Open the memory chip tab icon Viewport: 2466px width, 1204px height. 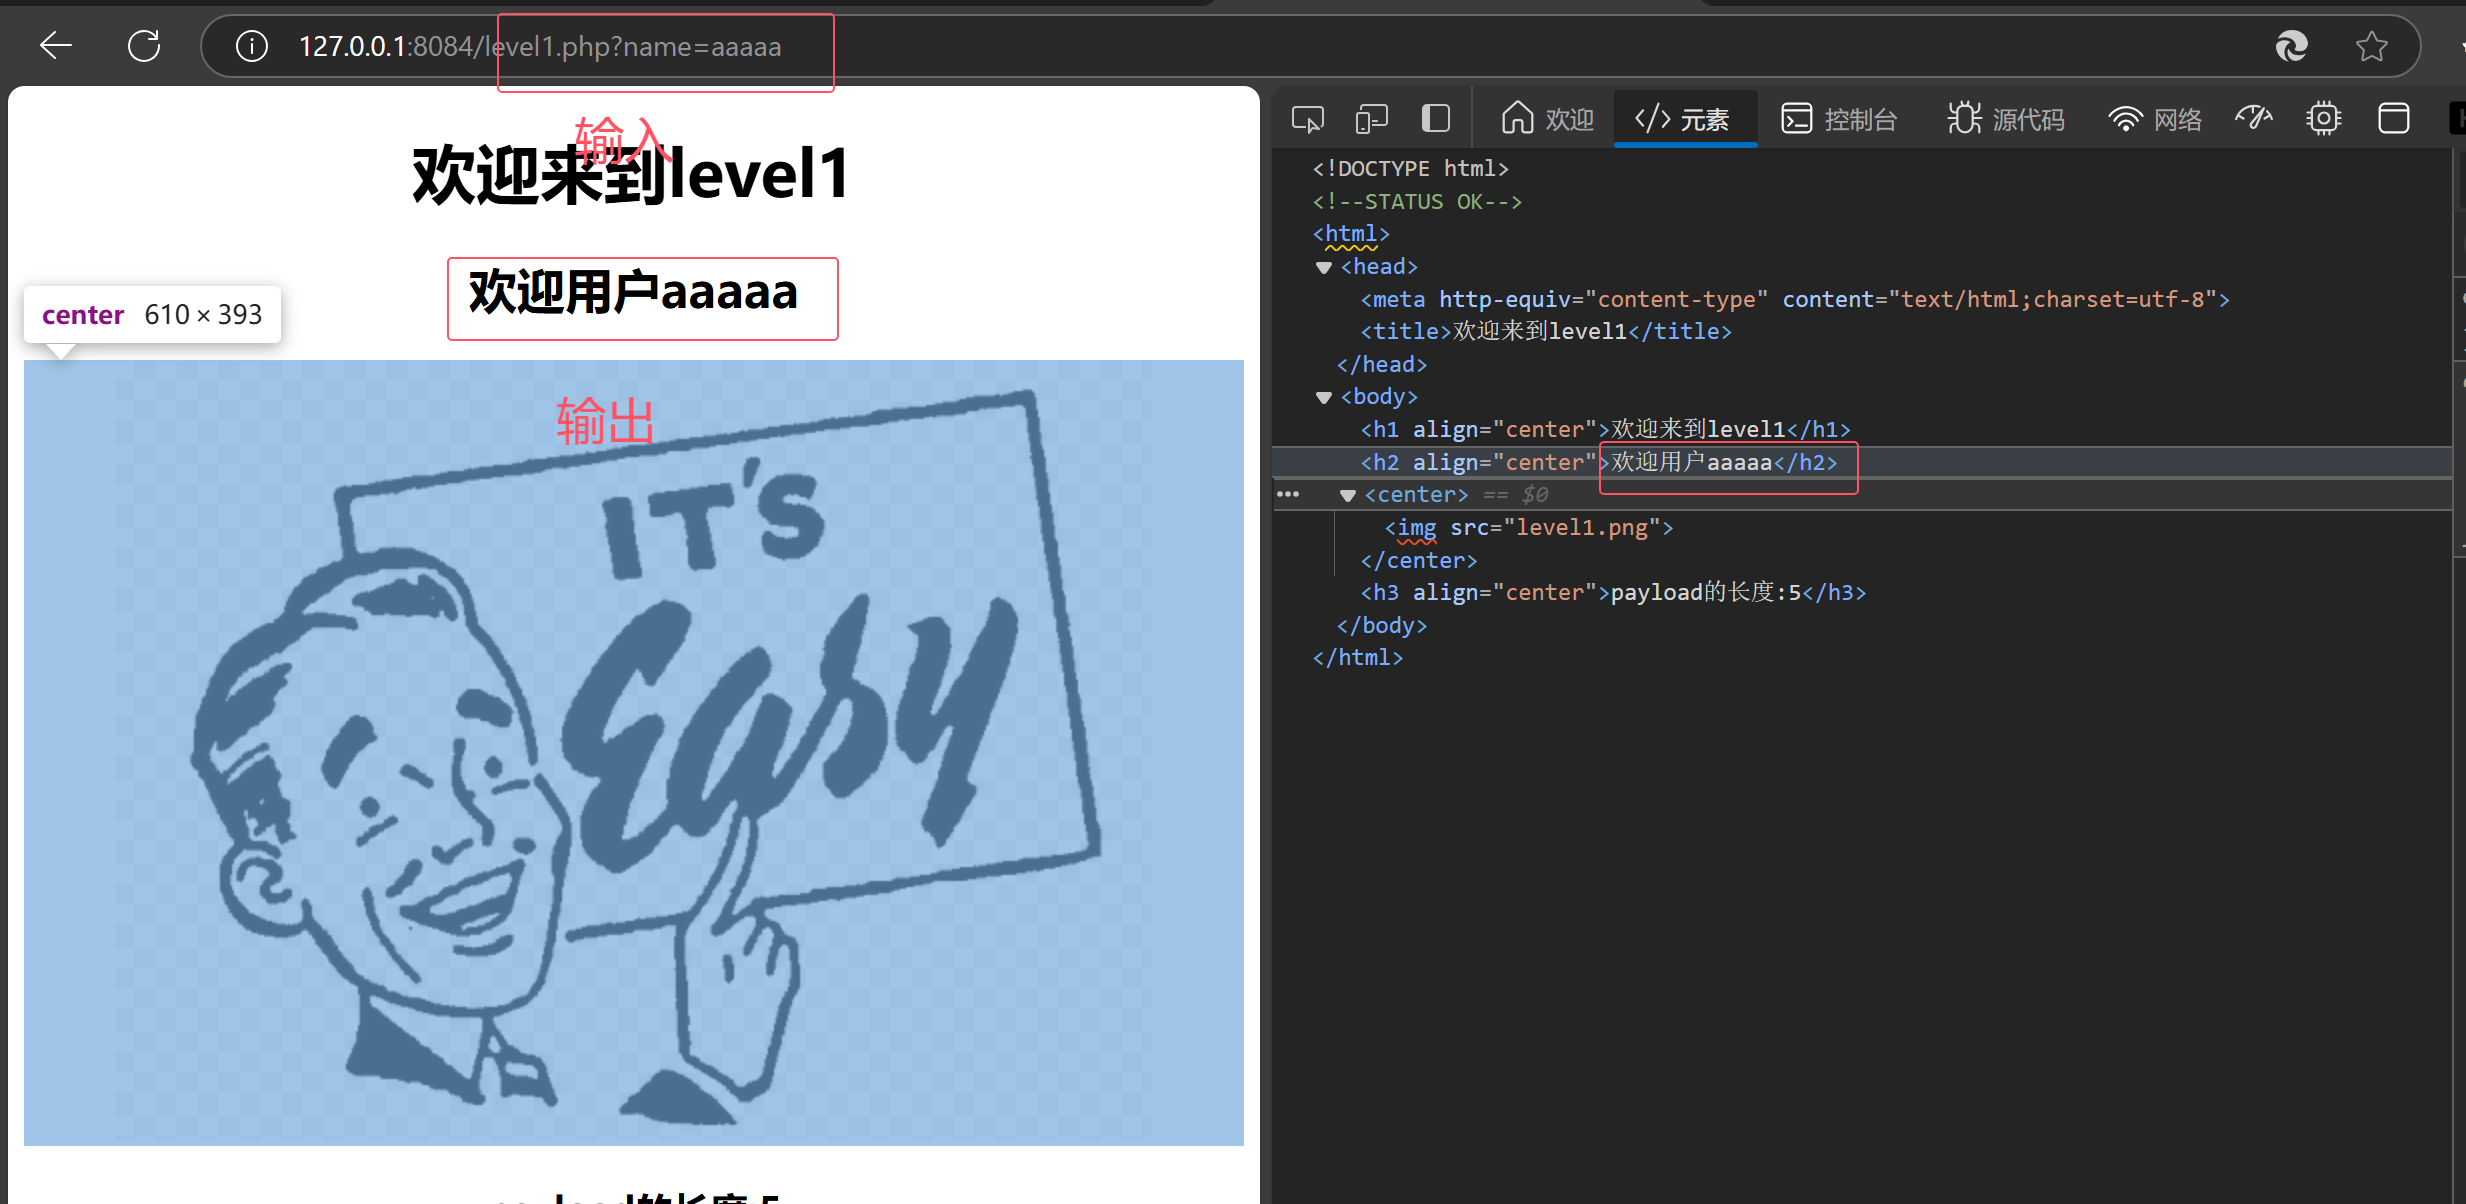pyautogui.click(x=2324, y=119)
